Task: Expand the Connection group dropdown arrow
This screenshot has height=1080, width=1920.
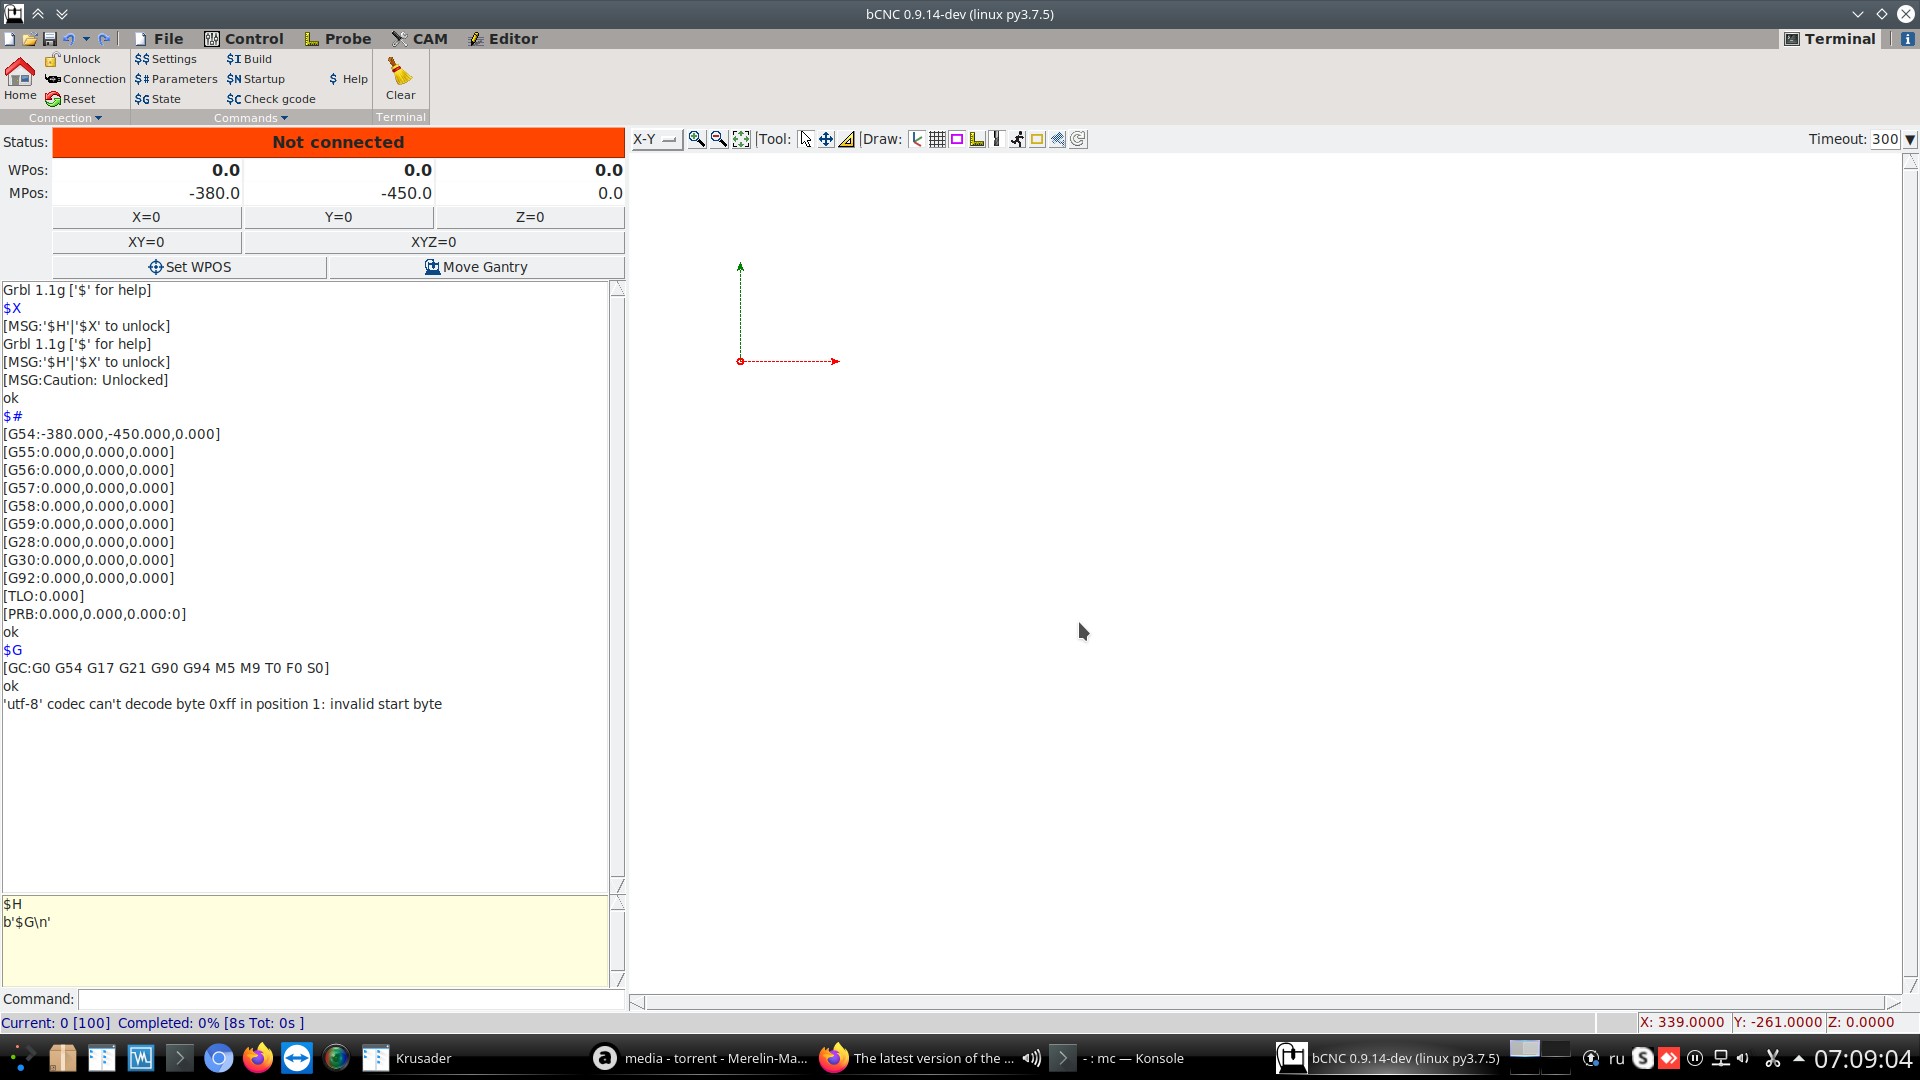Action: tap(98, 118)
